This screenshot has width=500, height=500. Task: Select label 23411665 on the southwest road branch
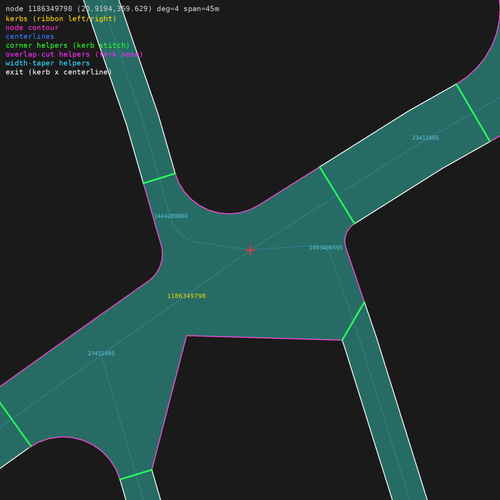pos(101,353)
